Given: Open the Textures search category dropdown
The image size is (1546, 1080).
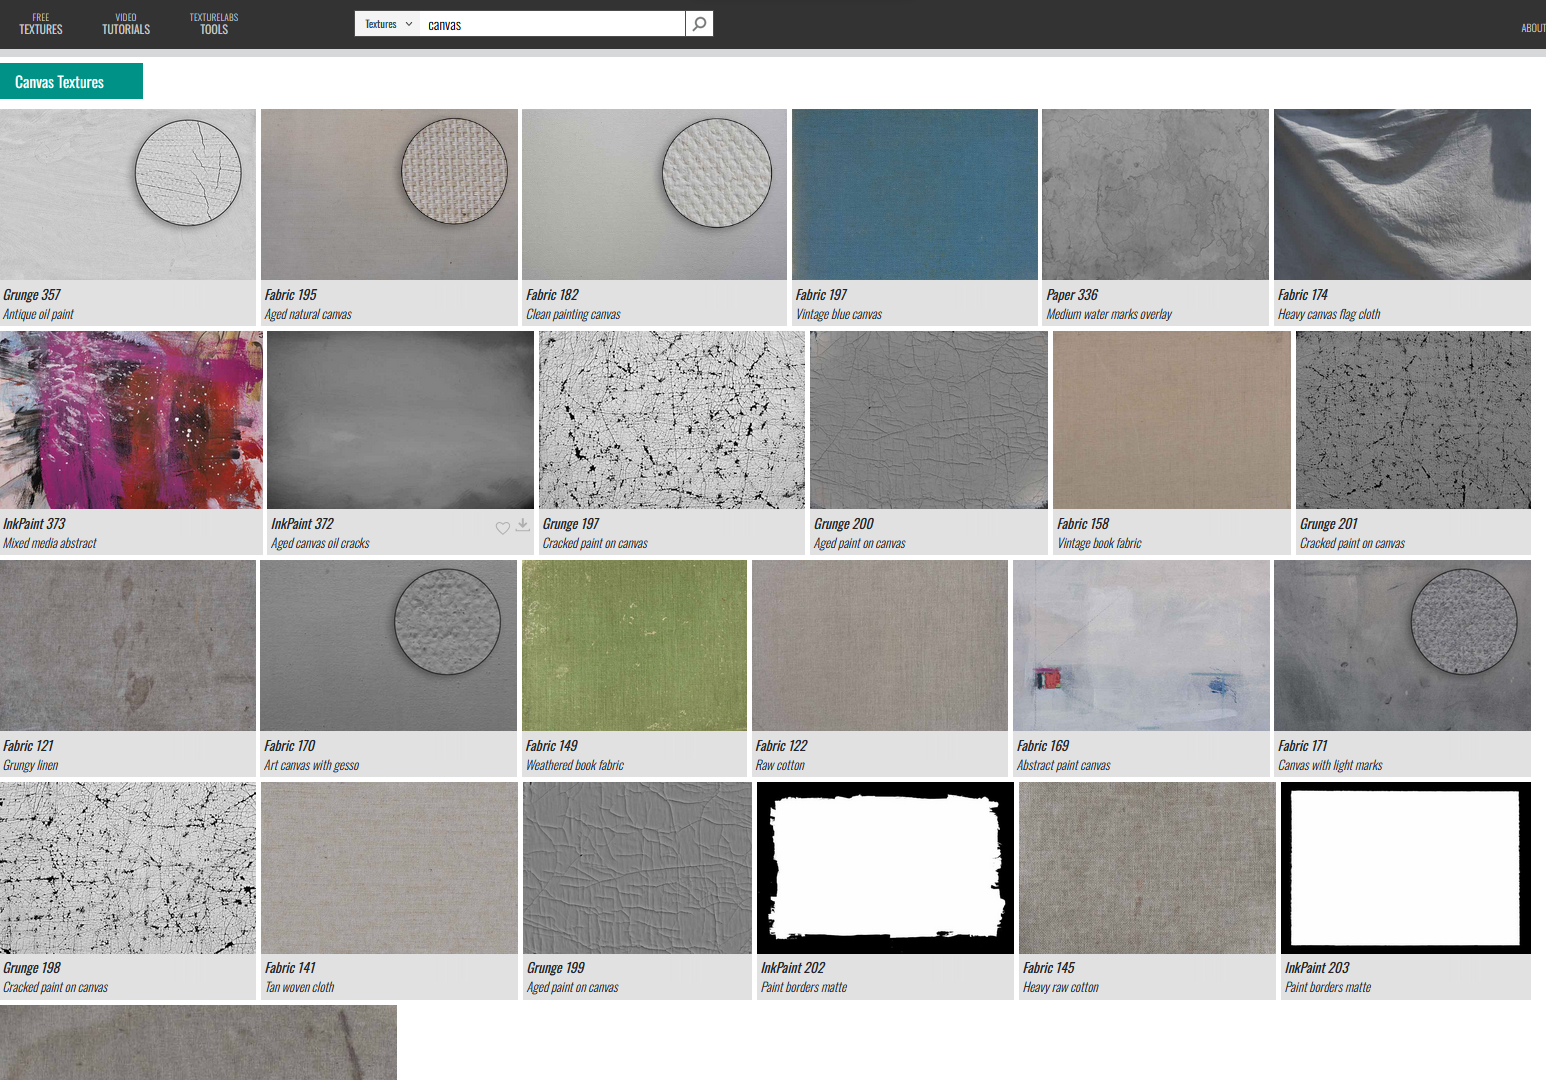Looking at the screenshot, I should 388,24.
